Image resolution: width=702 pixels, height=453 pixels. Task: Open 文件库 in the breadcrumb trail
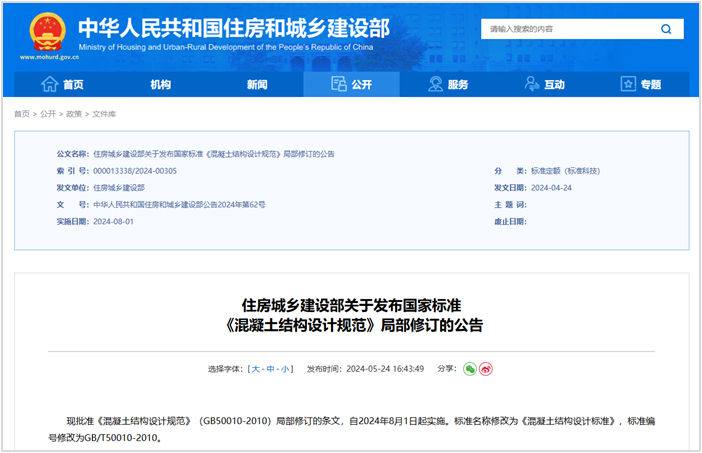pyautogui.click(x=104, y=114)
